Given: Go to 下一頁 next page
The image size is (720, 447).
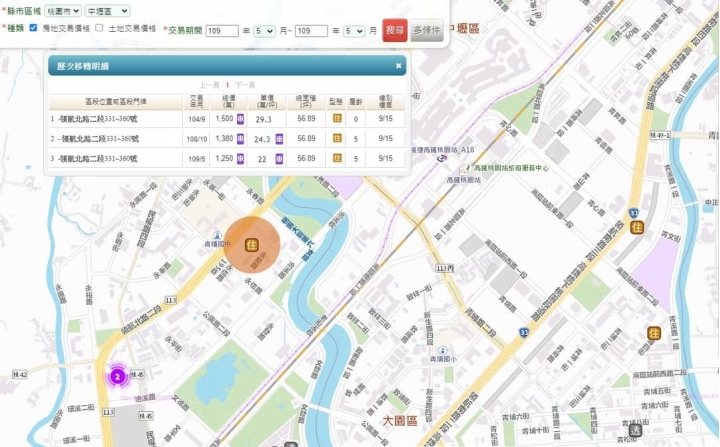Looking at the screenshot, I should pyautogui.click(x=245, y=85).
